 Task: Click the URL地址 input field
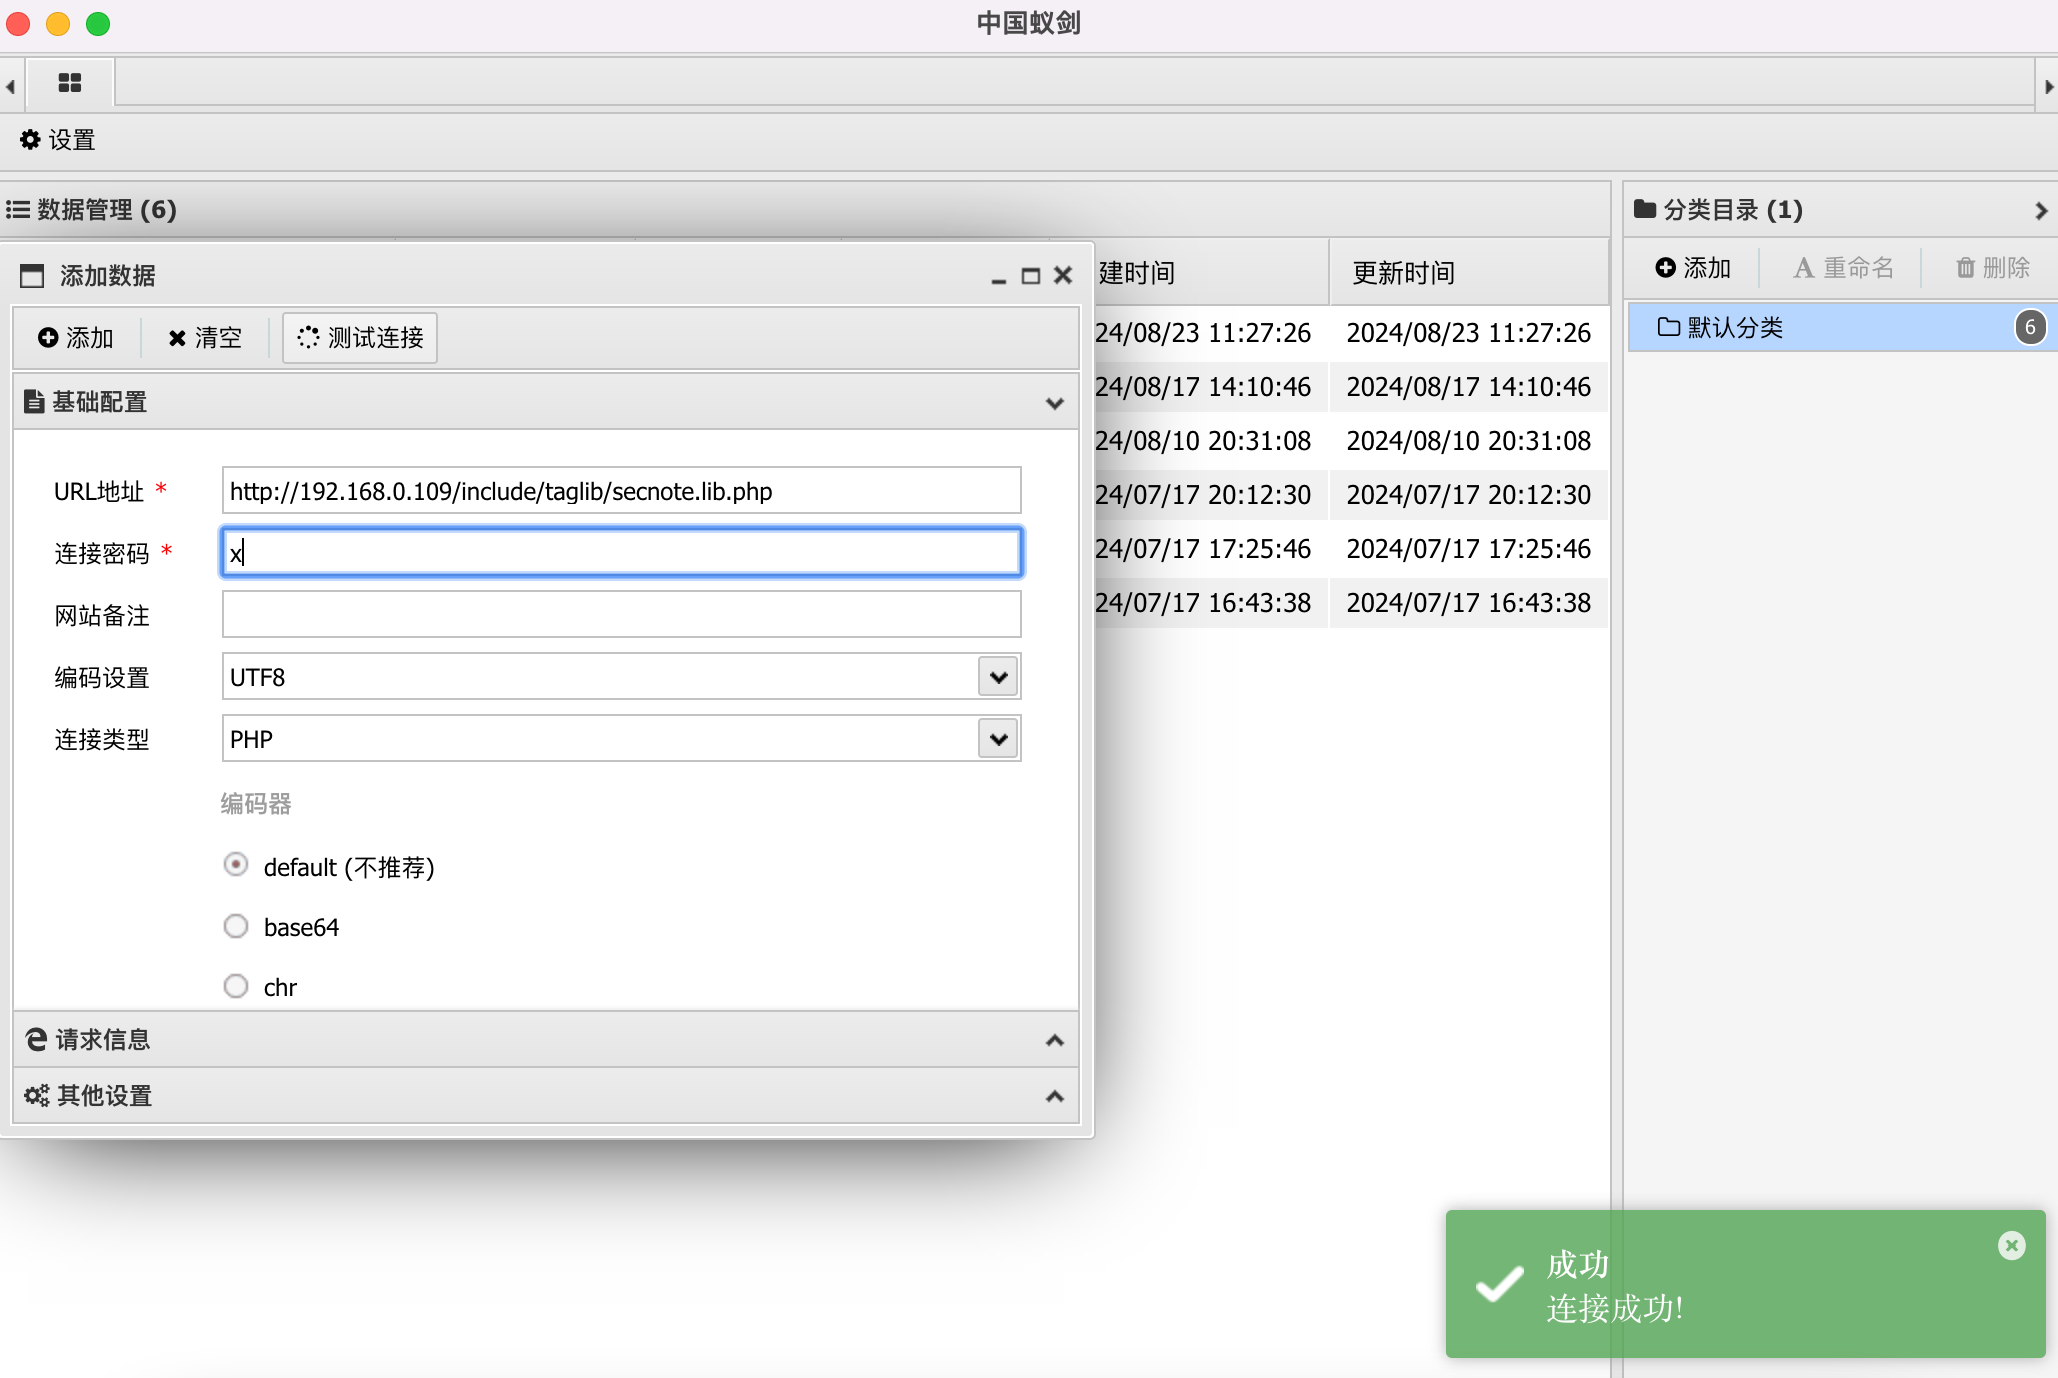[x=620, y=490]
